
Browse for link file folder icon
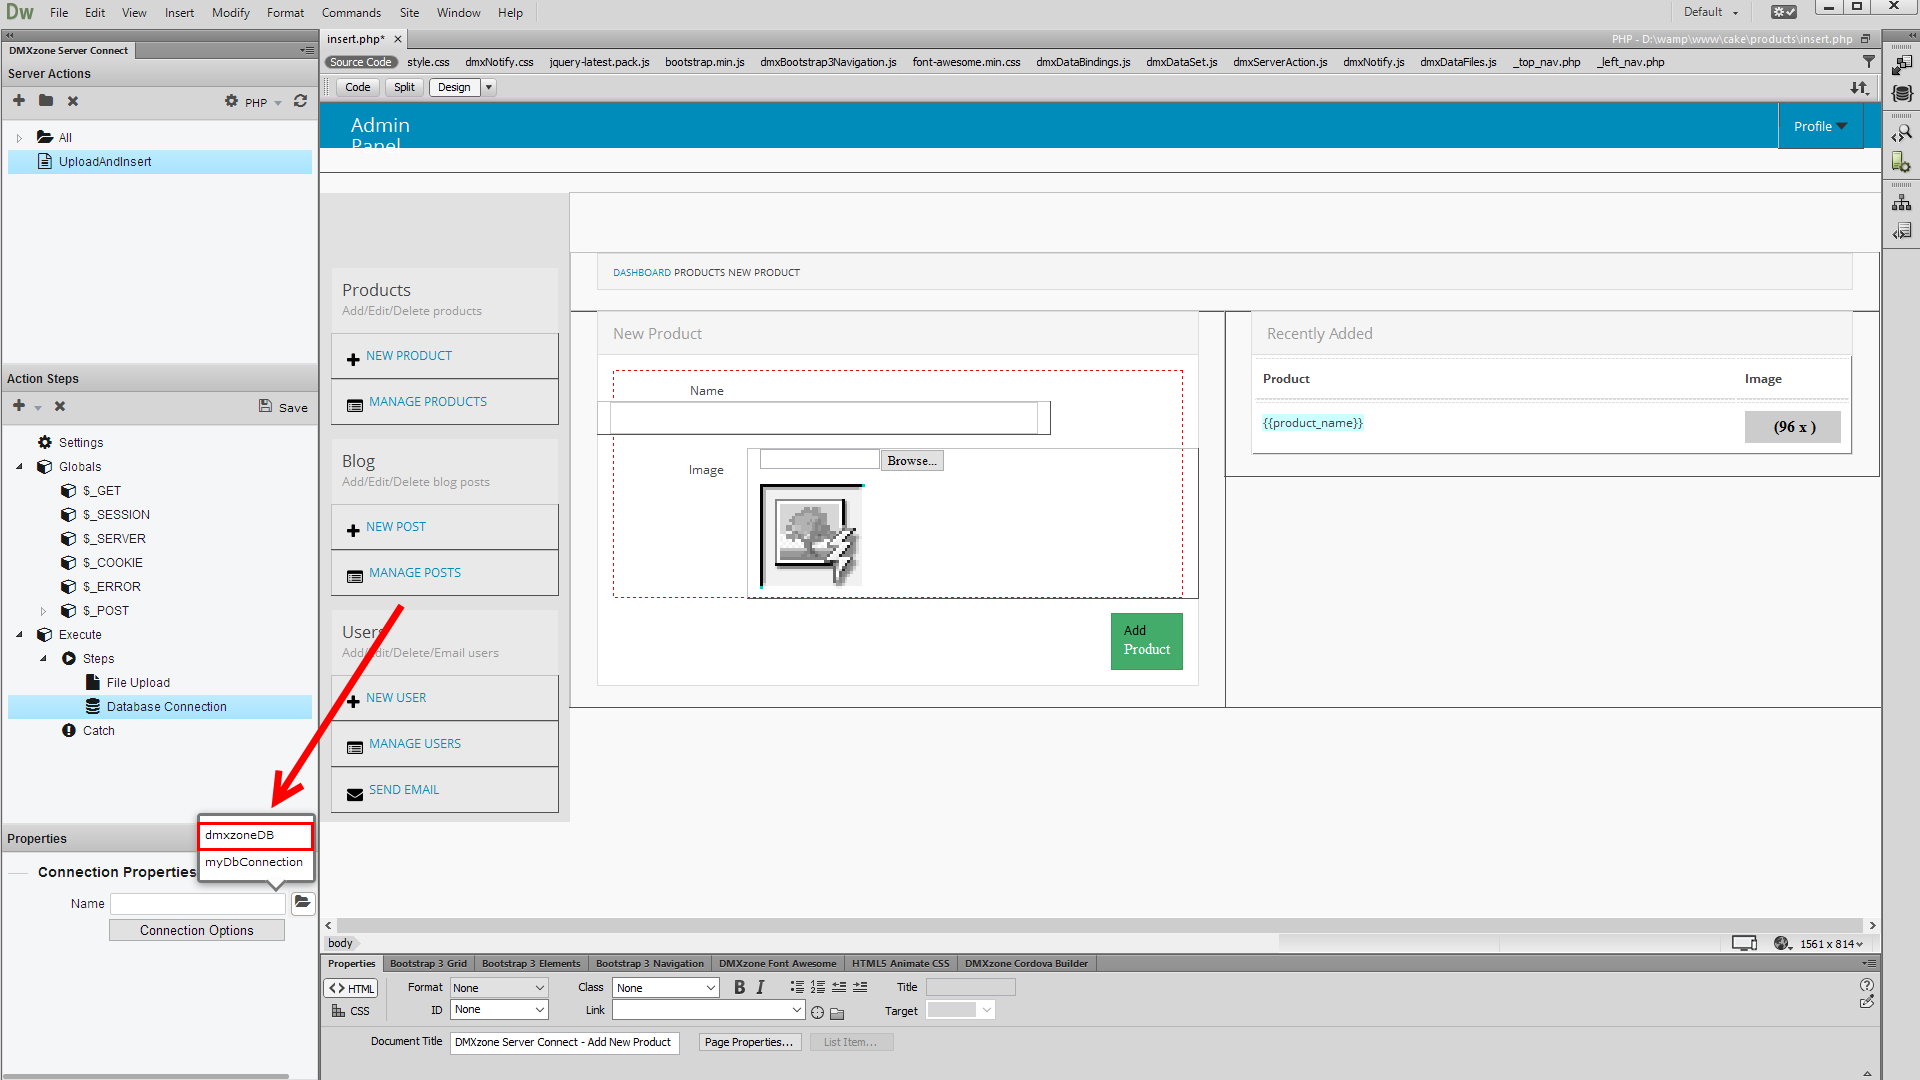click(x=837, y=1012)
